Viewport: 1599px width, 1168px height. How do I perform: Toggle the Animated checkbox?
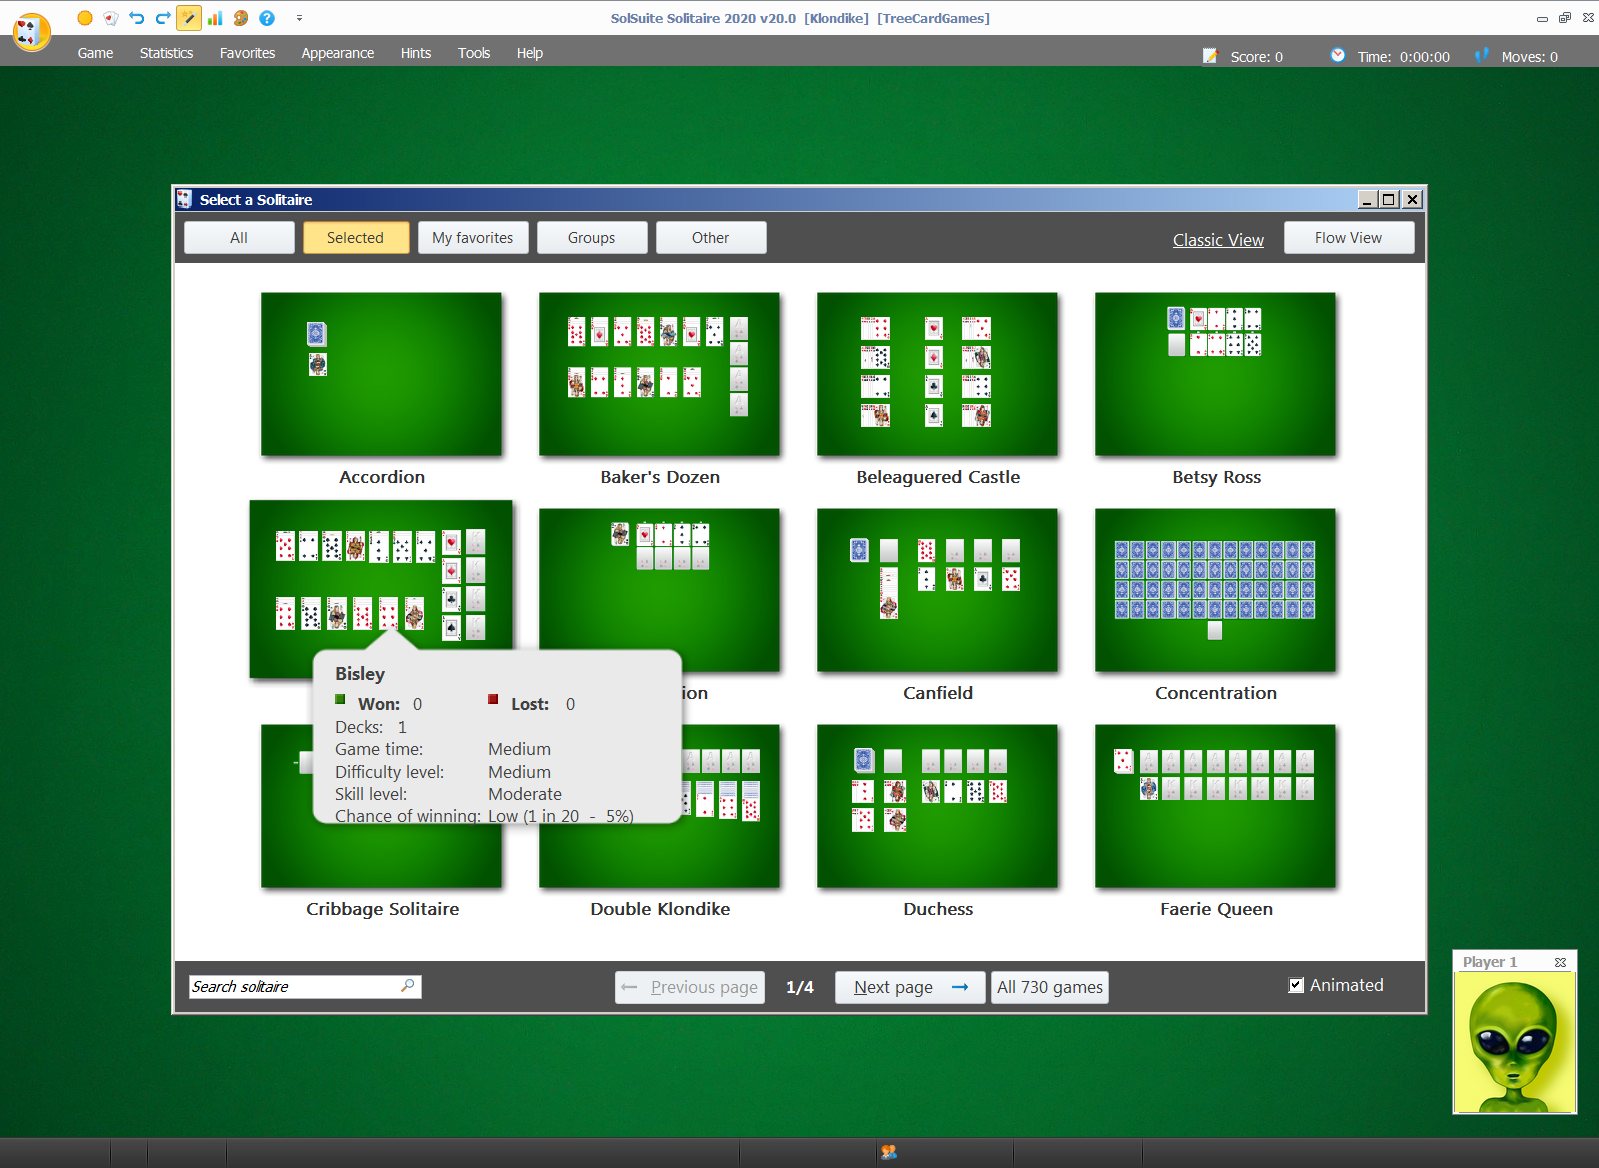(x=1296, y=985)
